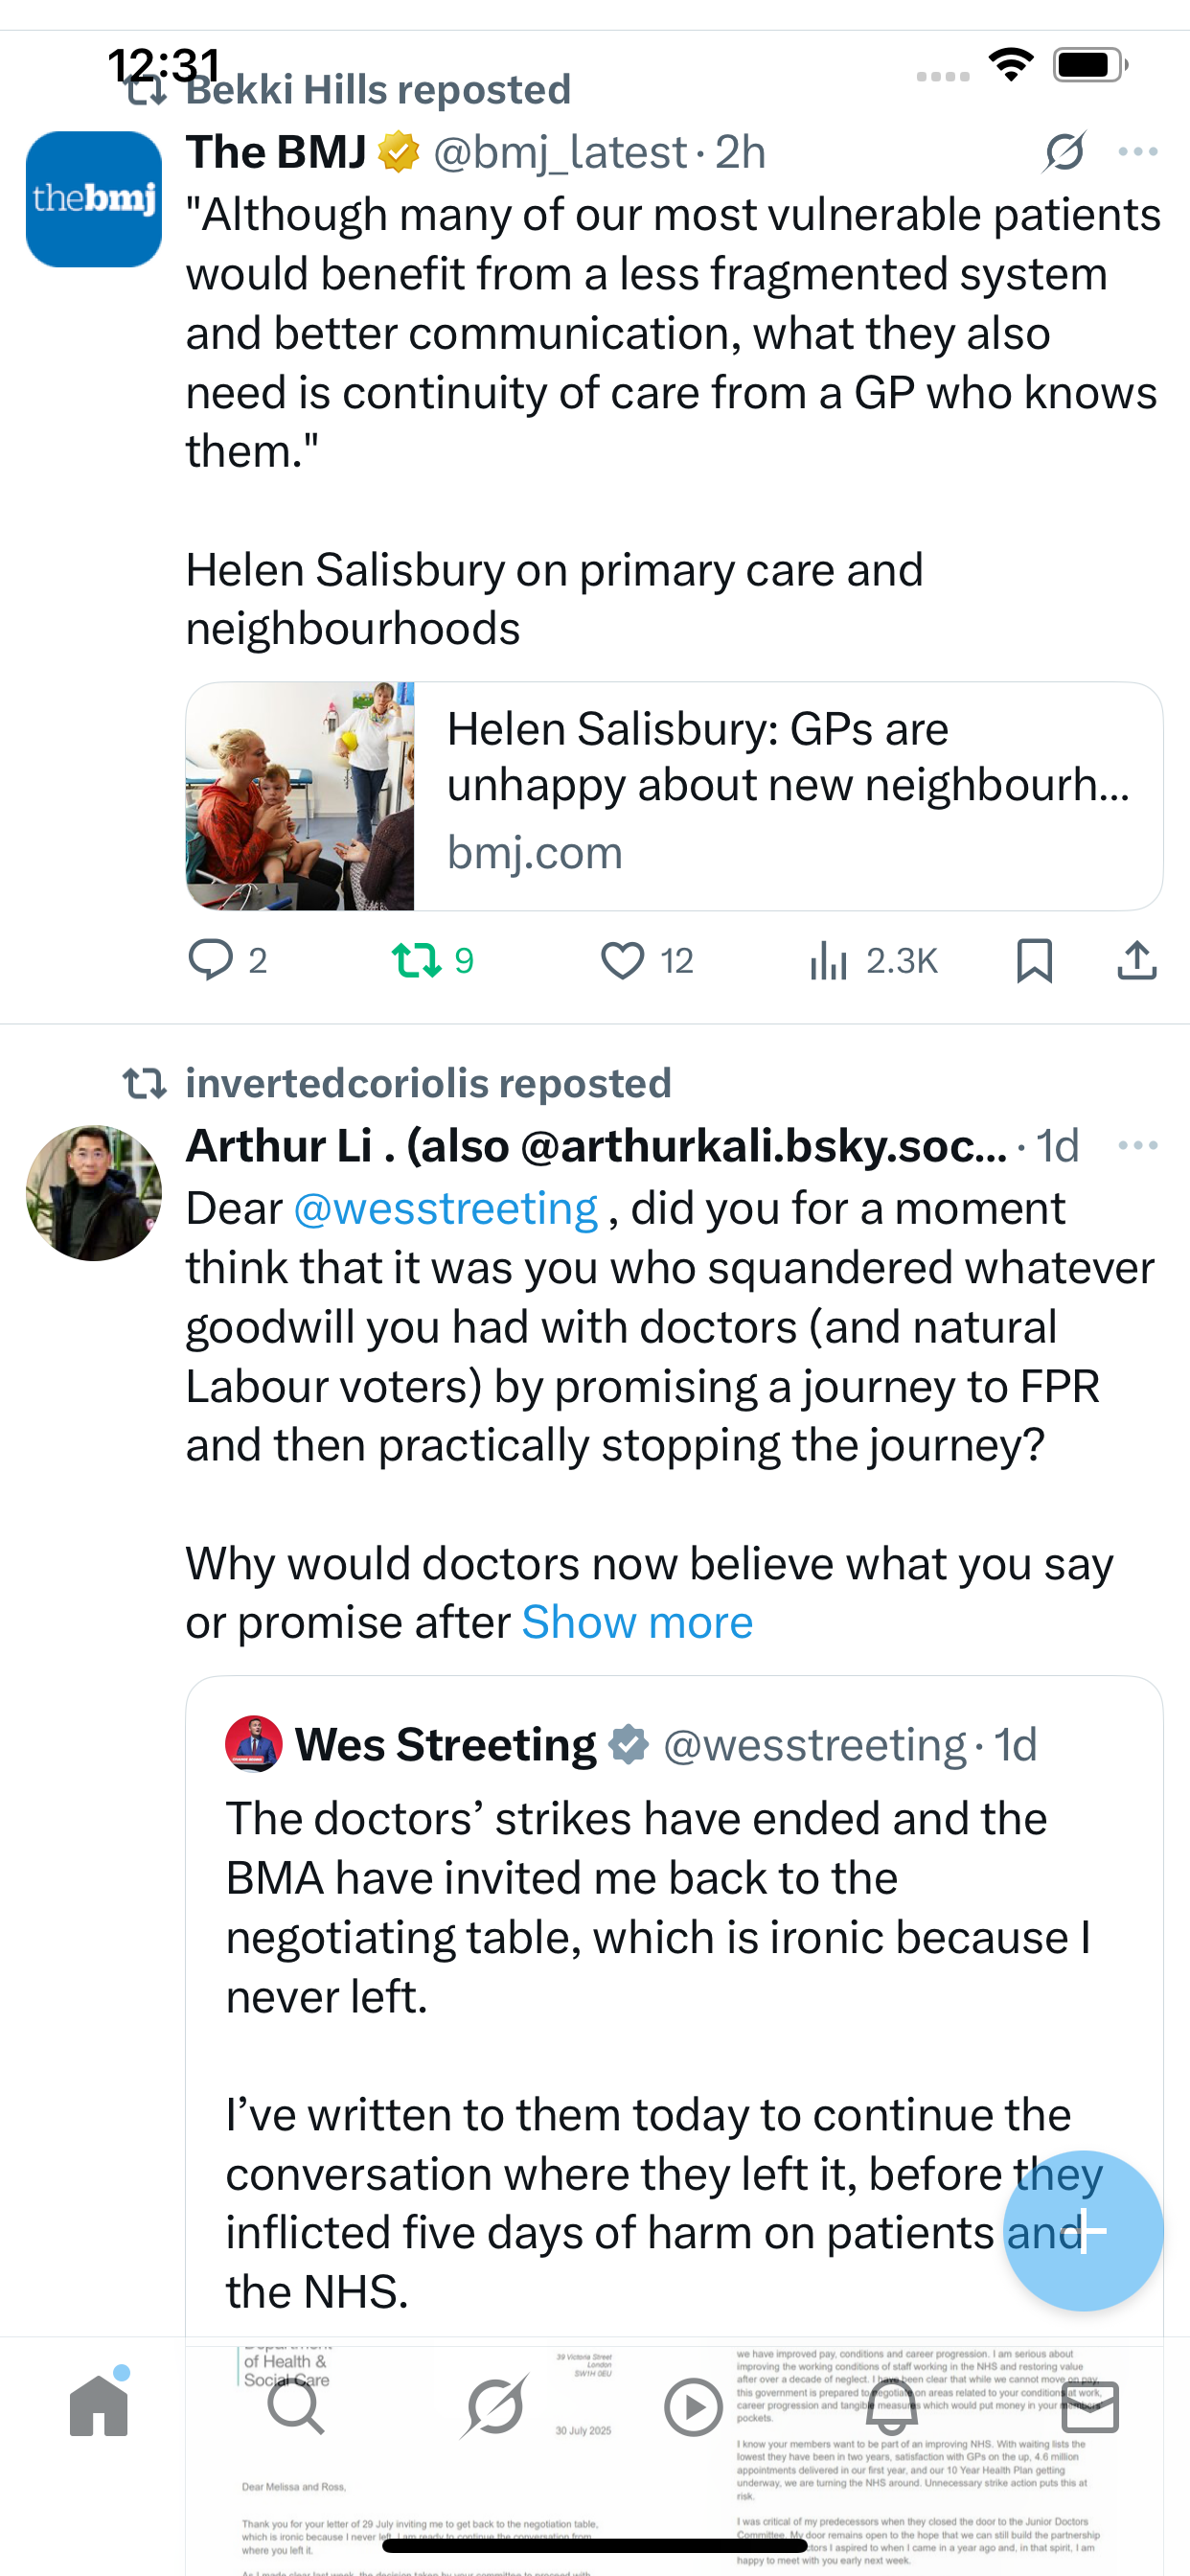Open The BMJ profile avatar
The width and height of the screenshot is (1190, 2576).
[x=94, y=199]
